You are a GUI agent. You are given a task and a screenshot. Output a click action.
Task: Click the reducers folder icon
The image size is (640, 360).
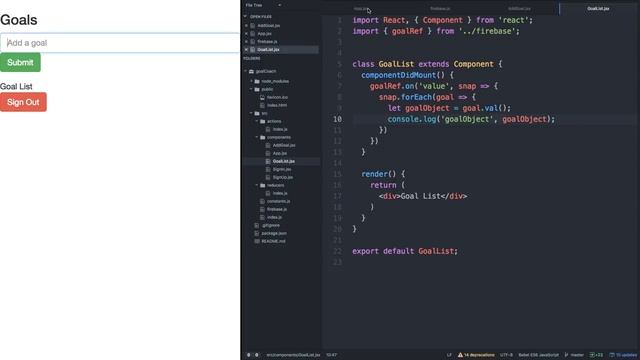tap(262, 185)
